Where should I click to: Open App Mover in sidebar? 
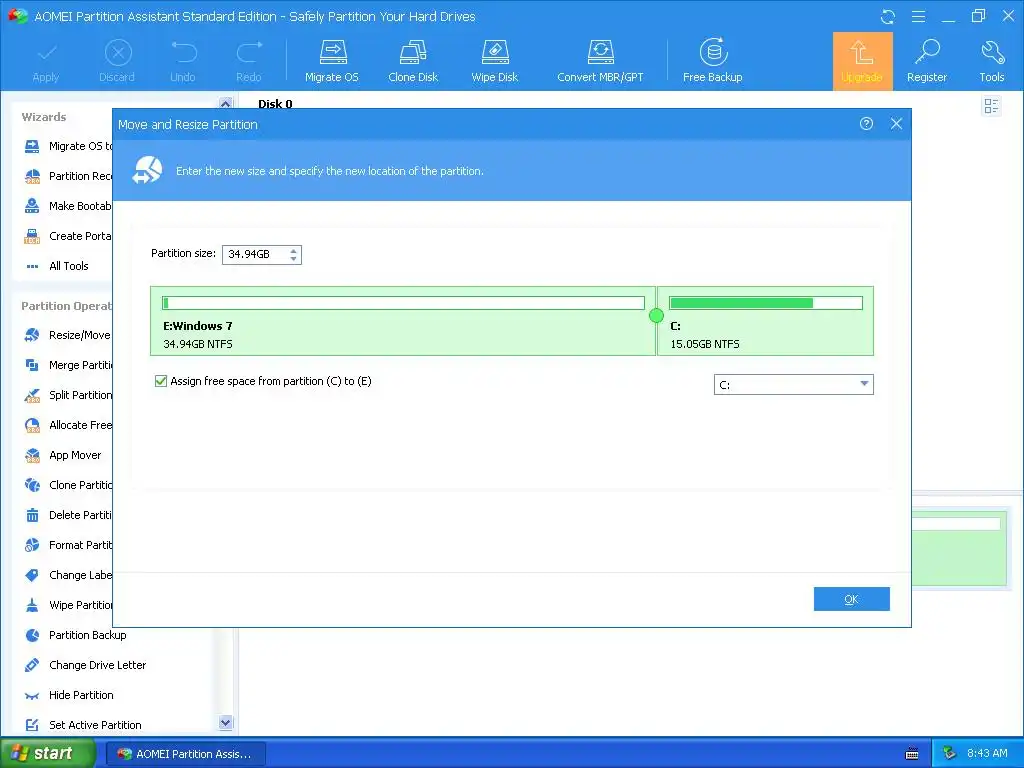63,455
